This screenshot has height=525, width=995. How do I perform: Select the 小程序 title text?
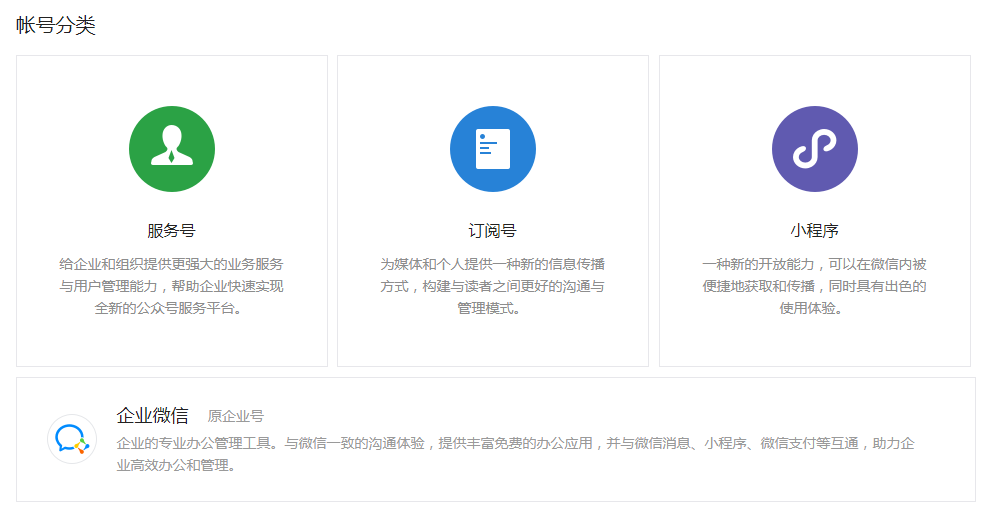tap(815, 231)
